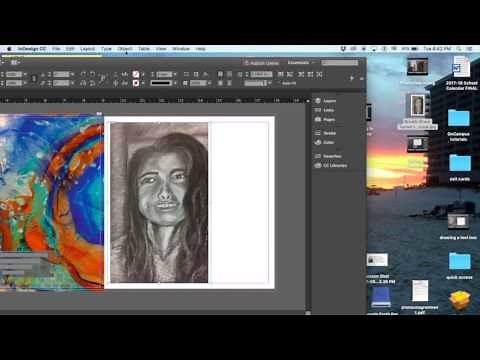Click the height input field
The image size is (480, 360).
[x=61, y=83]
